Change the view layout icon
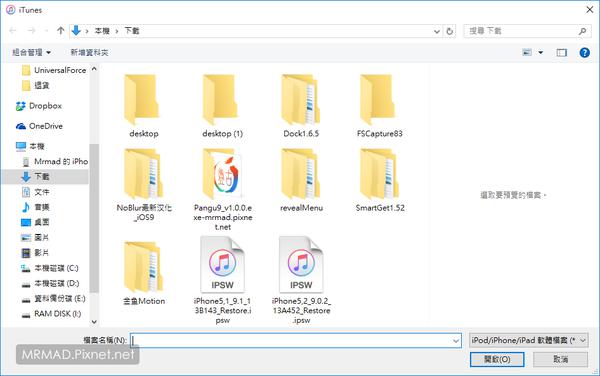Viewport: 600px width, 376px height. [527, 52]
